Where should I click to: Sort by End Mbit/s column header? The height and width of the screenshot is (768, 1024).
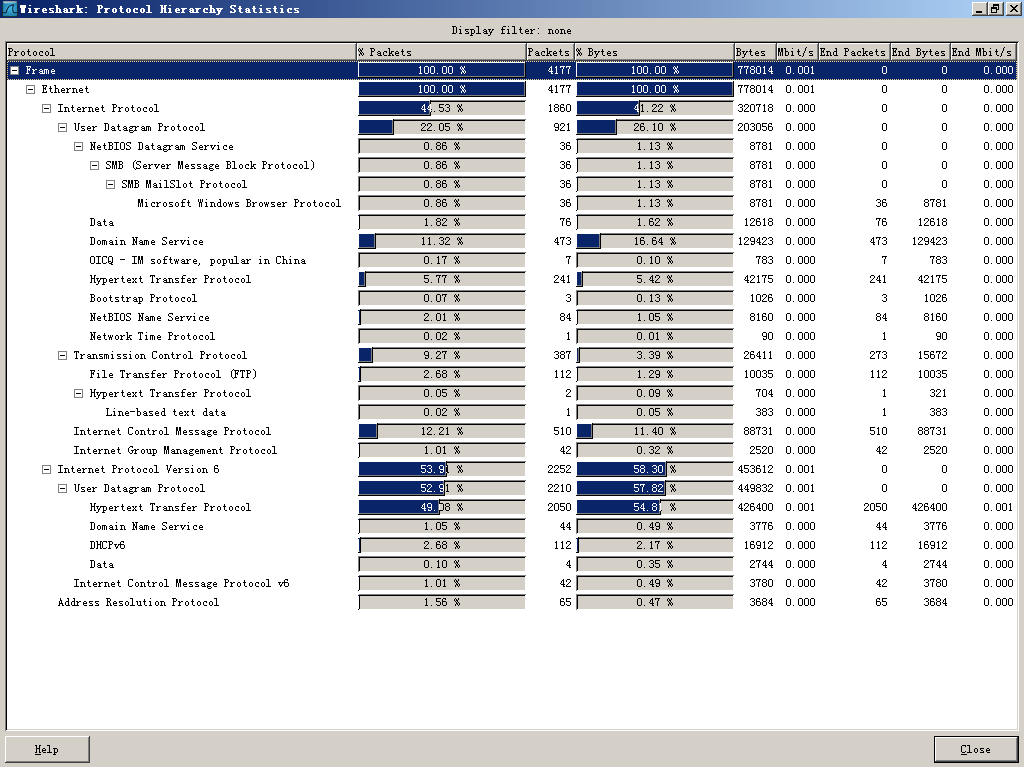click(x=983, y=52)
